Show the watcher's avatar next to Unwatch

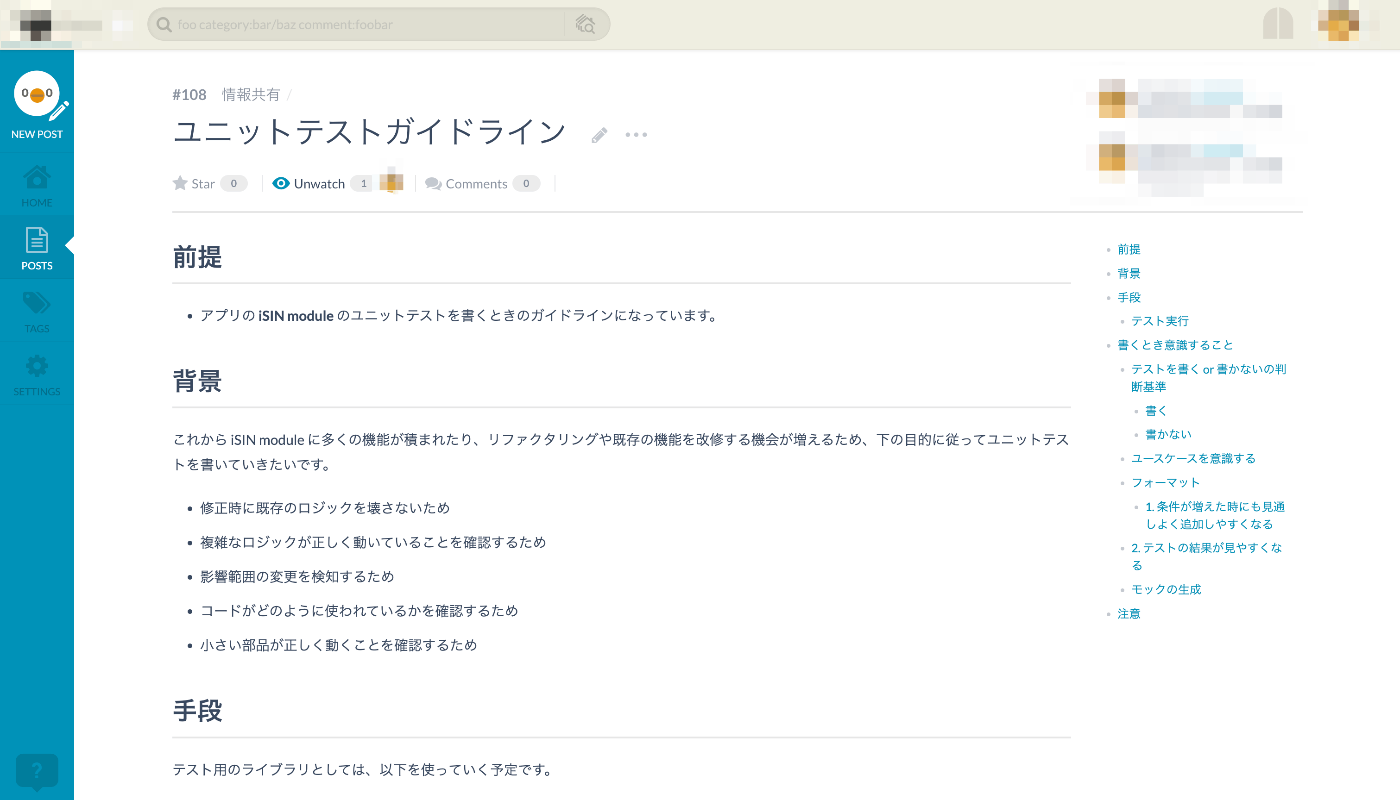390,182
